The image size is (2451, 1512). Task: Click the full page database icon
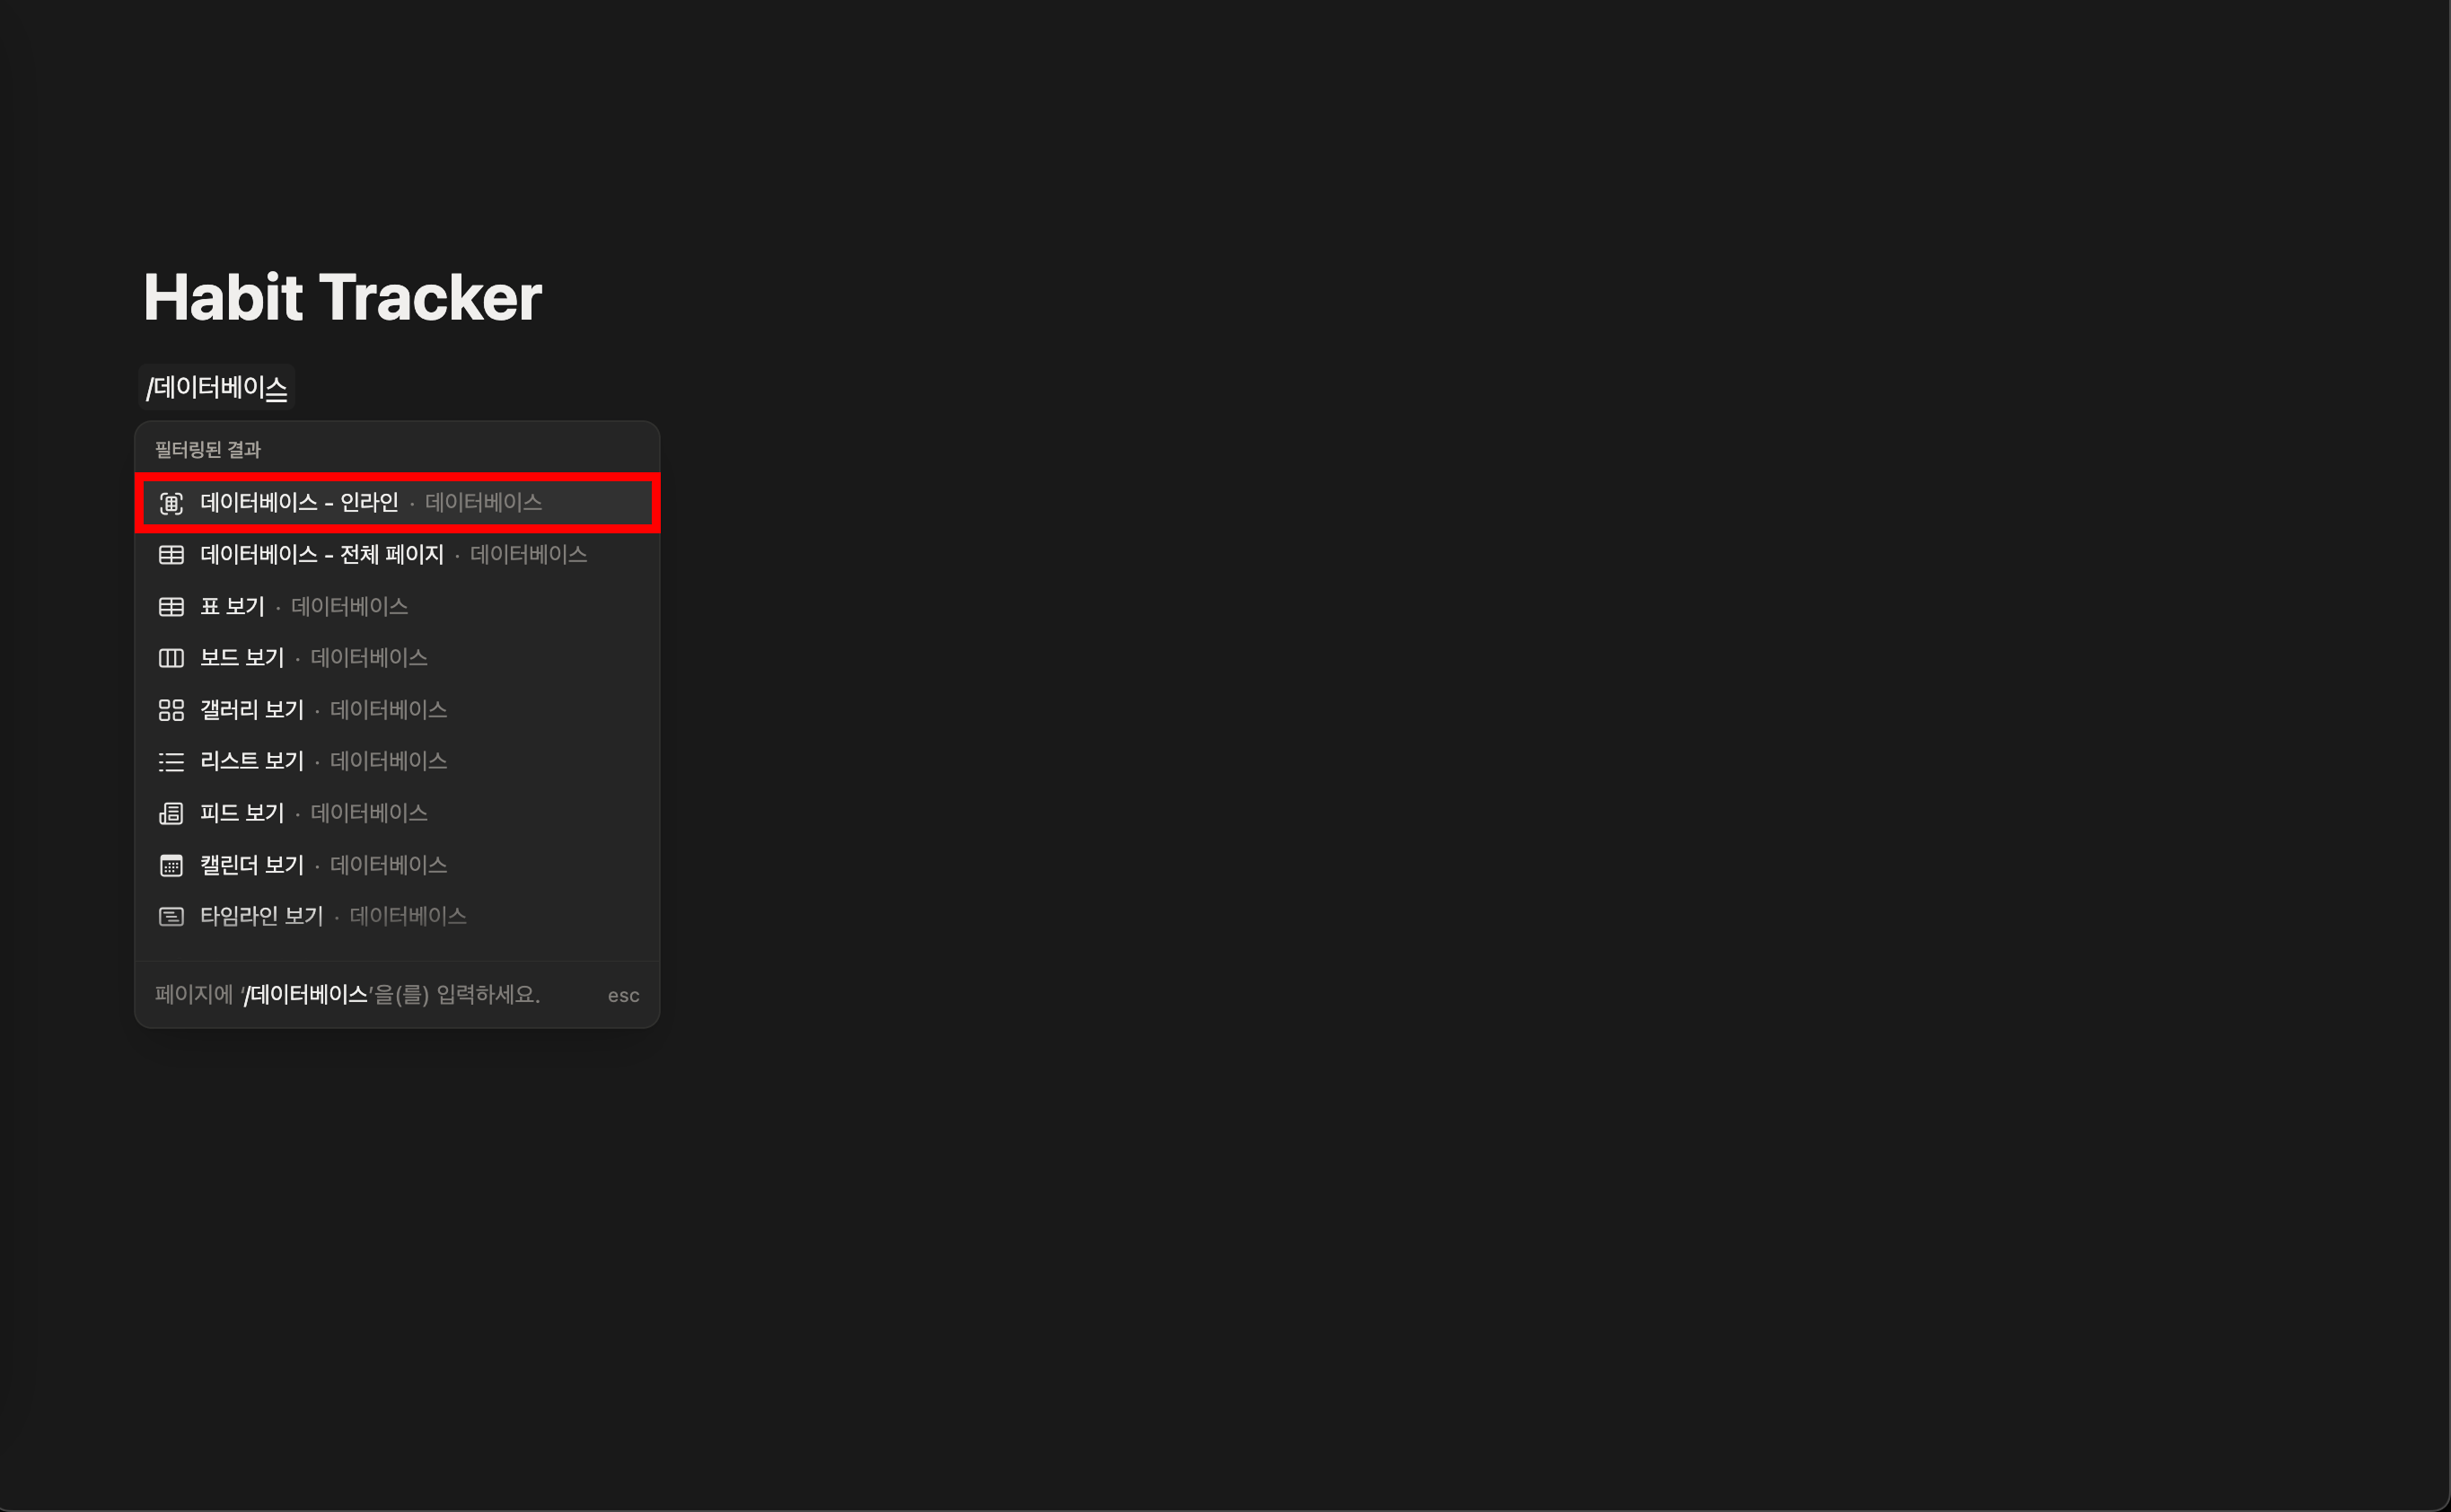pyautogui.click(x=171, y=555)
